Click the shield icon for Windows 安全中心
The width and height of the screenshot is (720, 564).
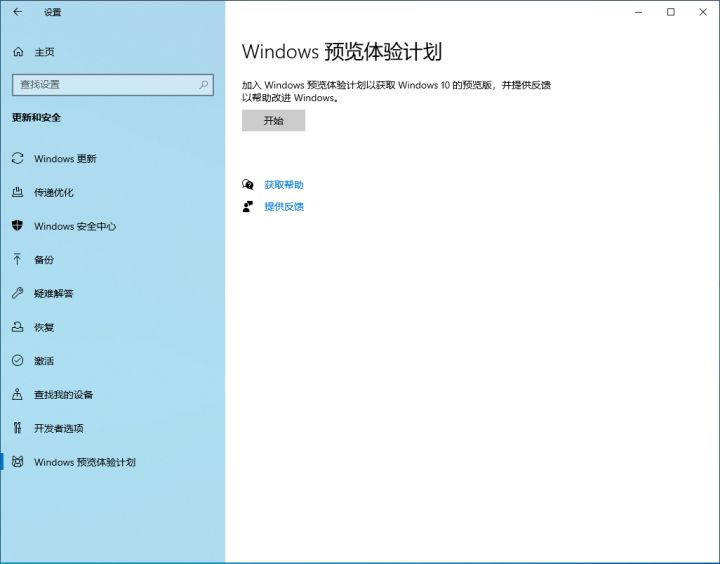click(17, 226)
